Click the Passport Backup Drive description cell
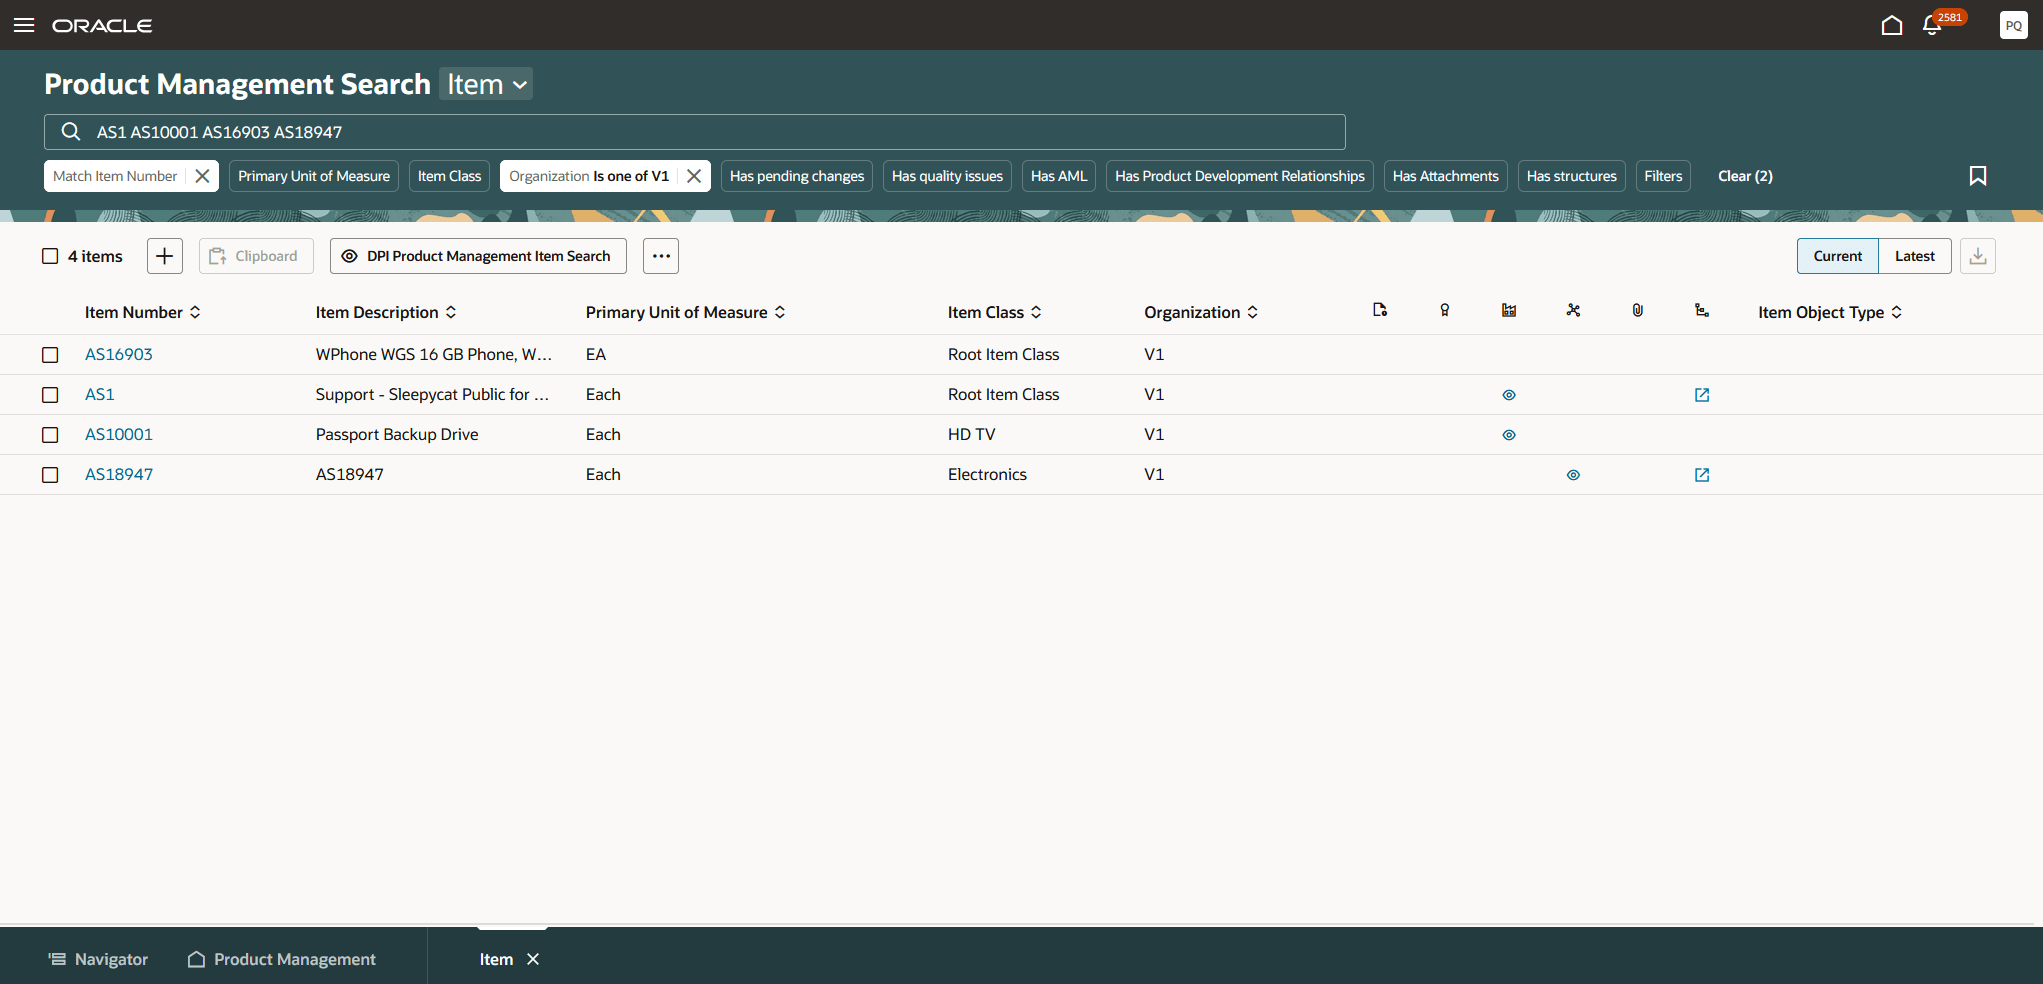The width and height of the screenshot is (2043, 984). [x=397, y=435]
